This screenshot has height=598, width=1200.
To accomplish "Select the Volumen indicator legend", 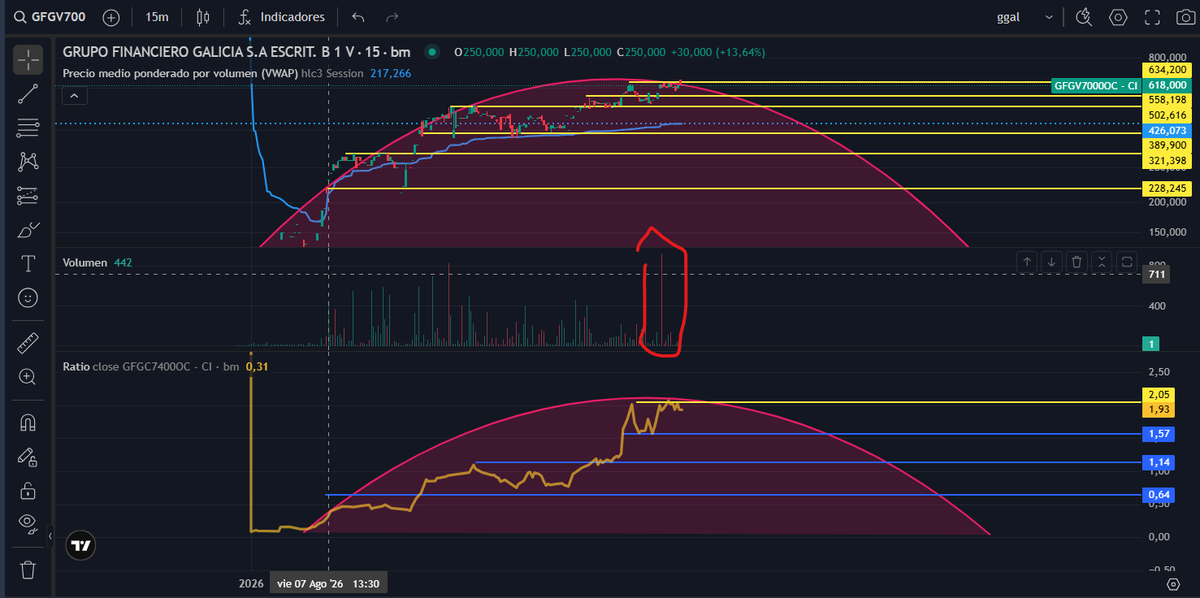I will click(x=99, y=262).
